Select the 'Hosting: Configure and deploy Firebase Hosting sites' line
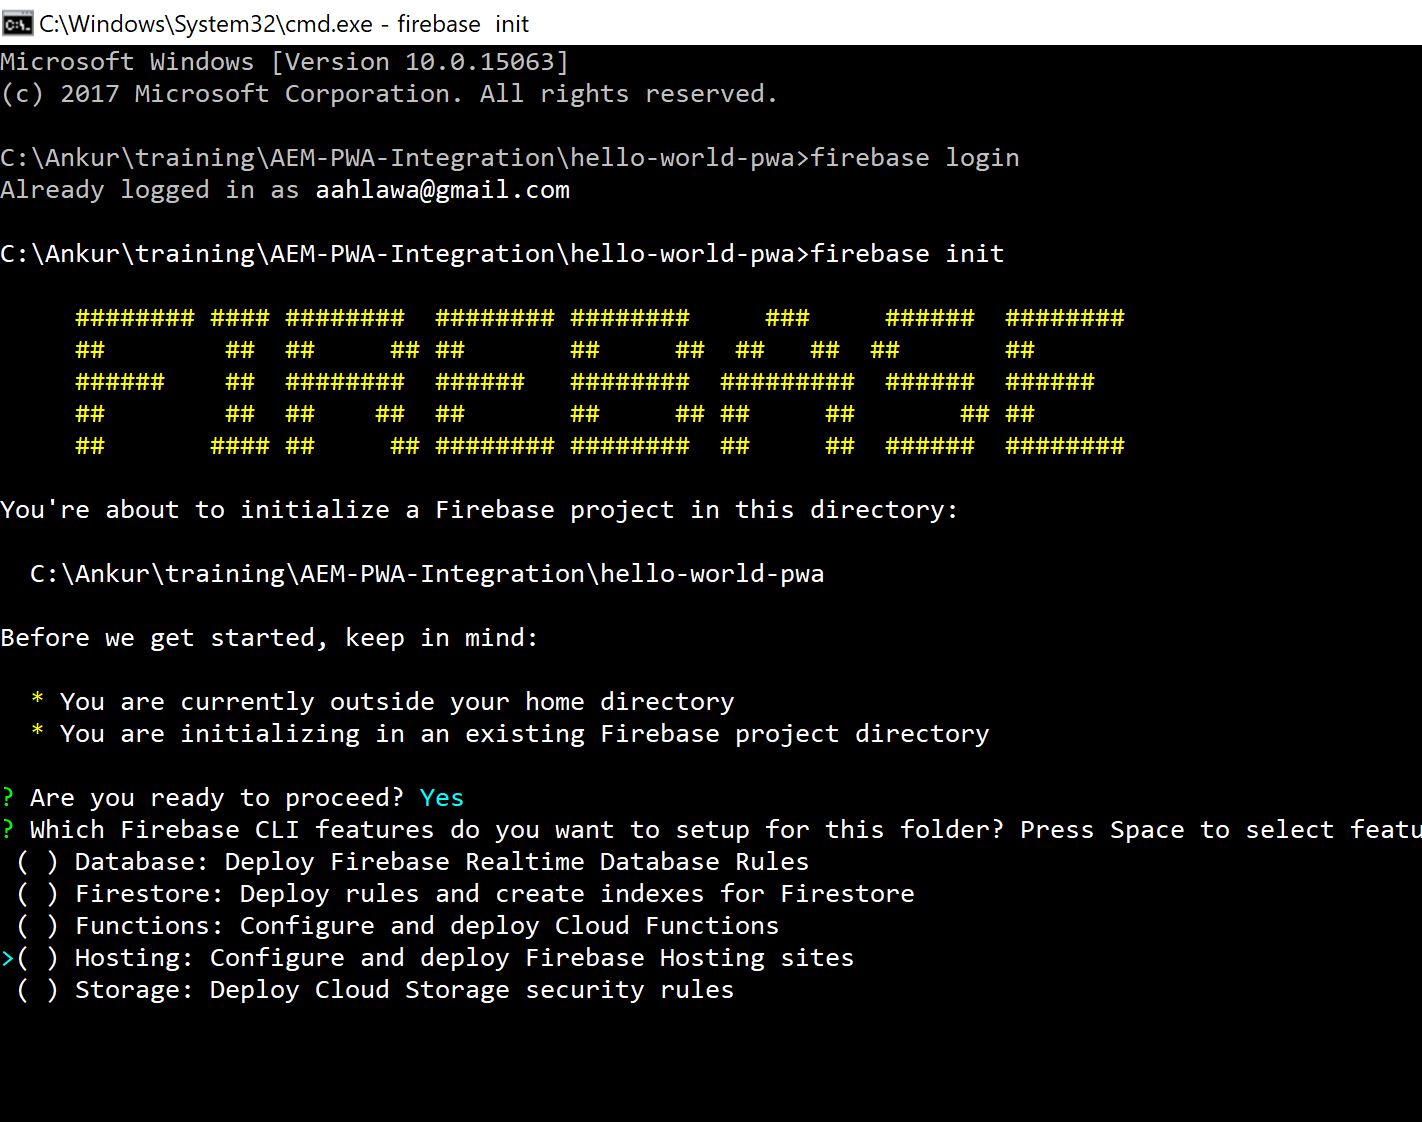The image size is (1422, 1122). (x=464, y=958)
